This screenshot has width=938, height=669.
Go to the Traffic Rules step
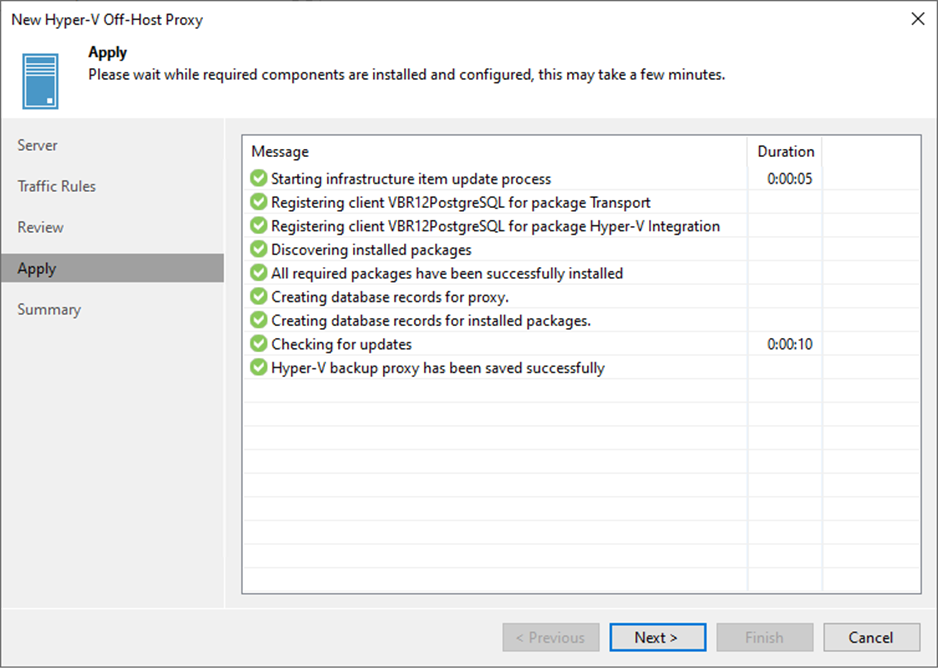[x=56, y=186]
